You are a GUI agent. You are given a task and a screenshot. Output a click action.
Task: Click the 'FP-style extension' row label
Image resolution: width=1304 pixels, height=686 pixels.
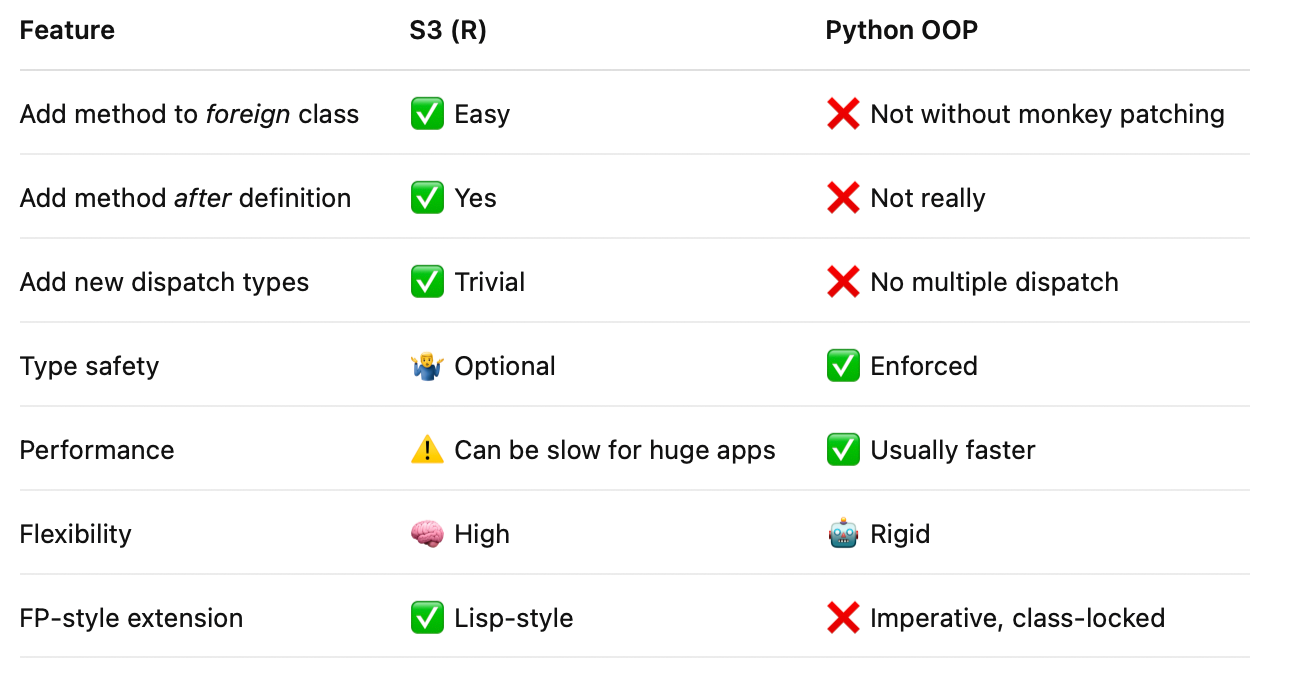131,618
